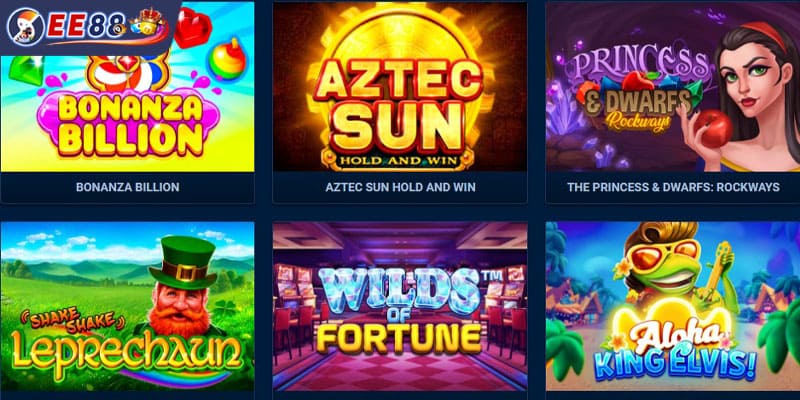
Task: Launch the Shake Shake Leprechaun game
Action: (128, 306)
